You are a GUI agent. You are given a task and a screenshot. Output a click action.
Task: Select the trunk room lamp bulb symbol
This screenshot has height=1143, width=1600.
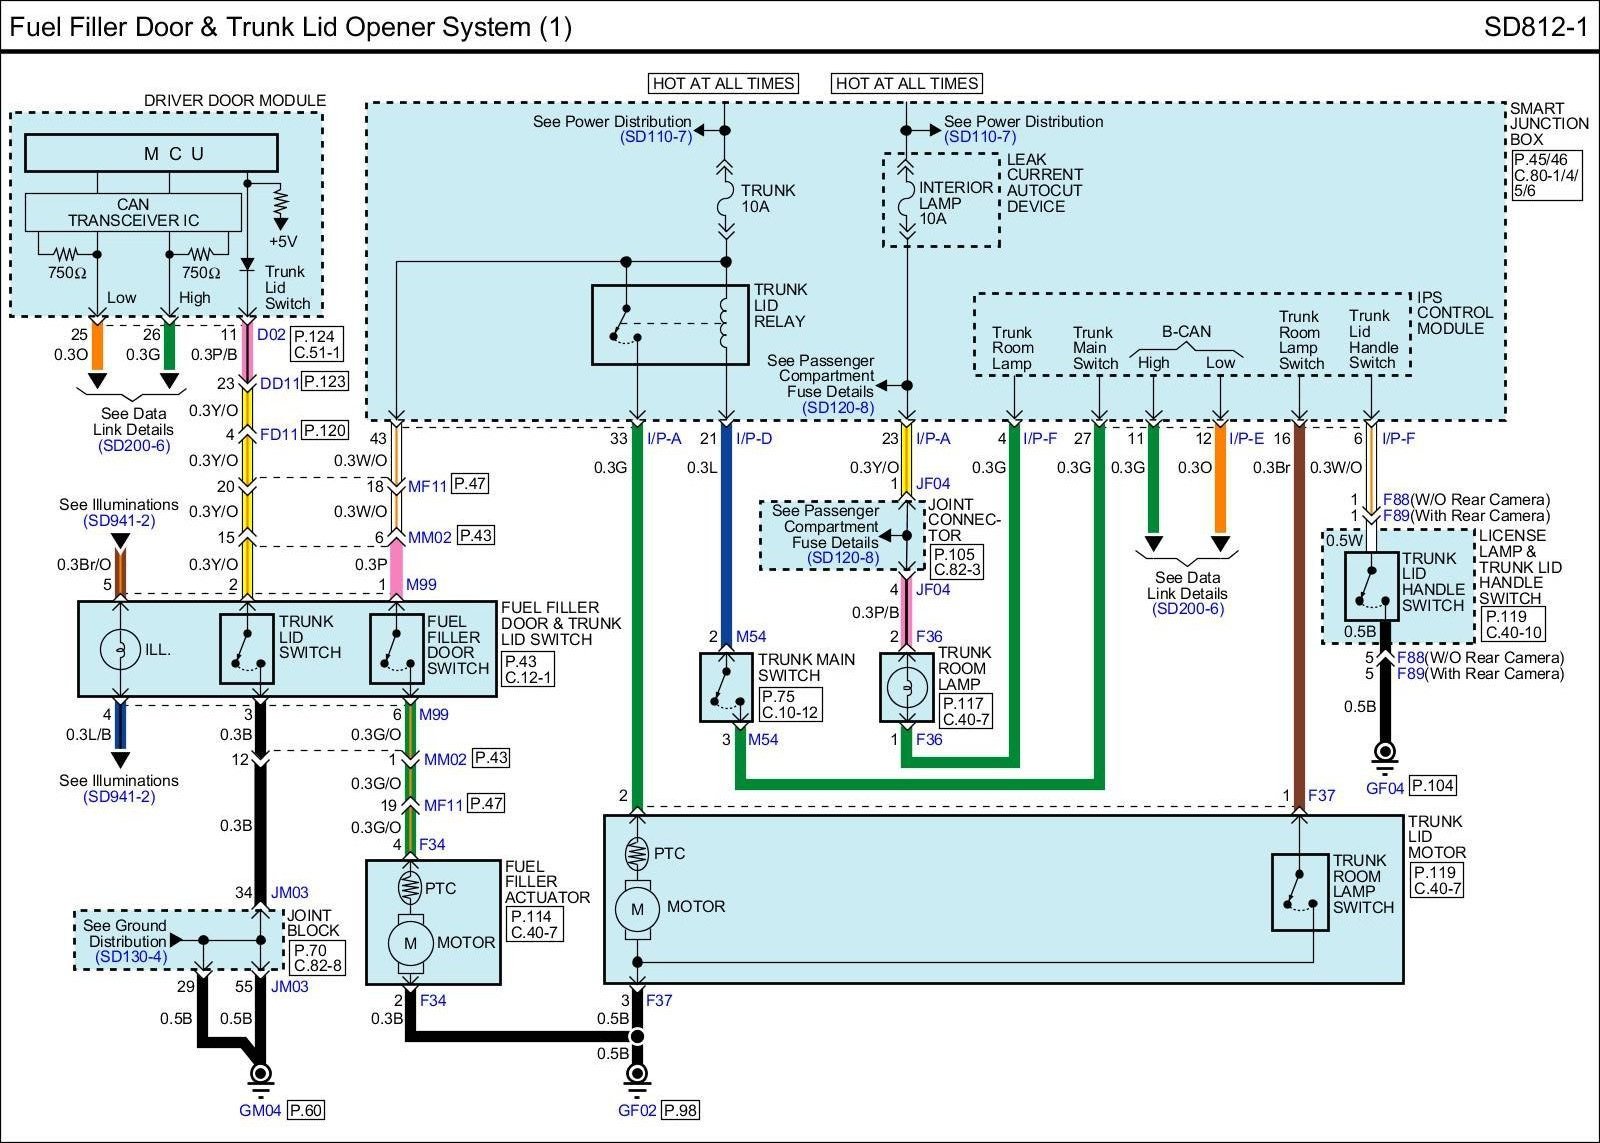pos(907,687)
